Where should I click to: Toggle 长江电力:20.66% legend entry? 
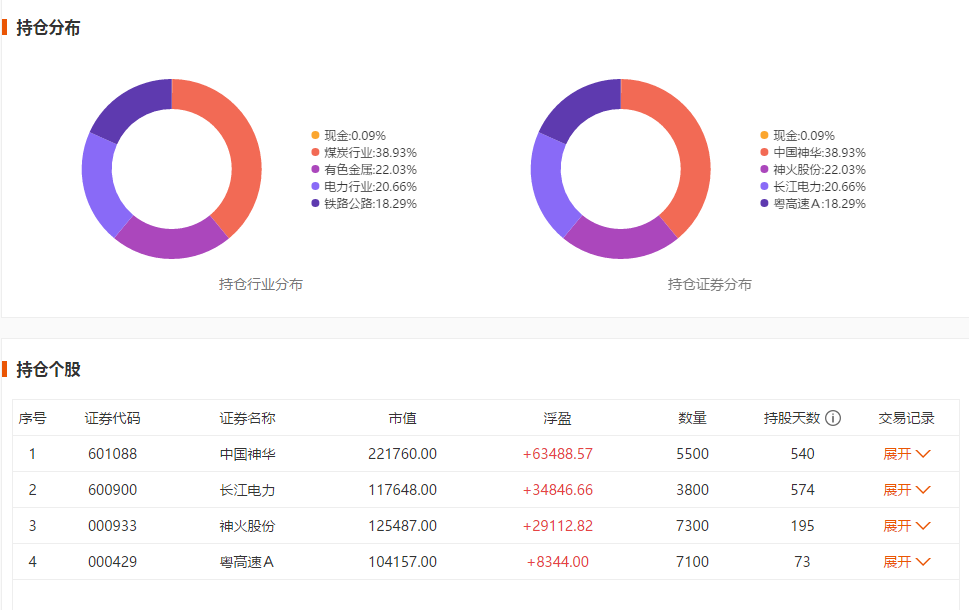[x=813, y=187]
